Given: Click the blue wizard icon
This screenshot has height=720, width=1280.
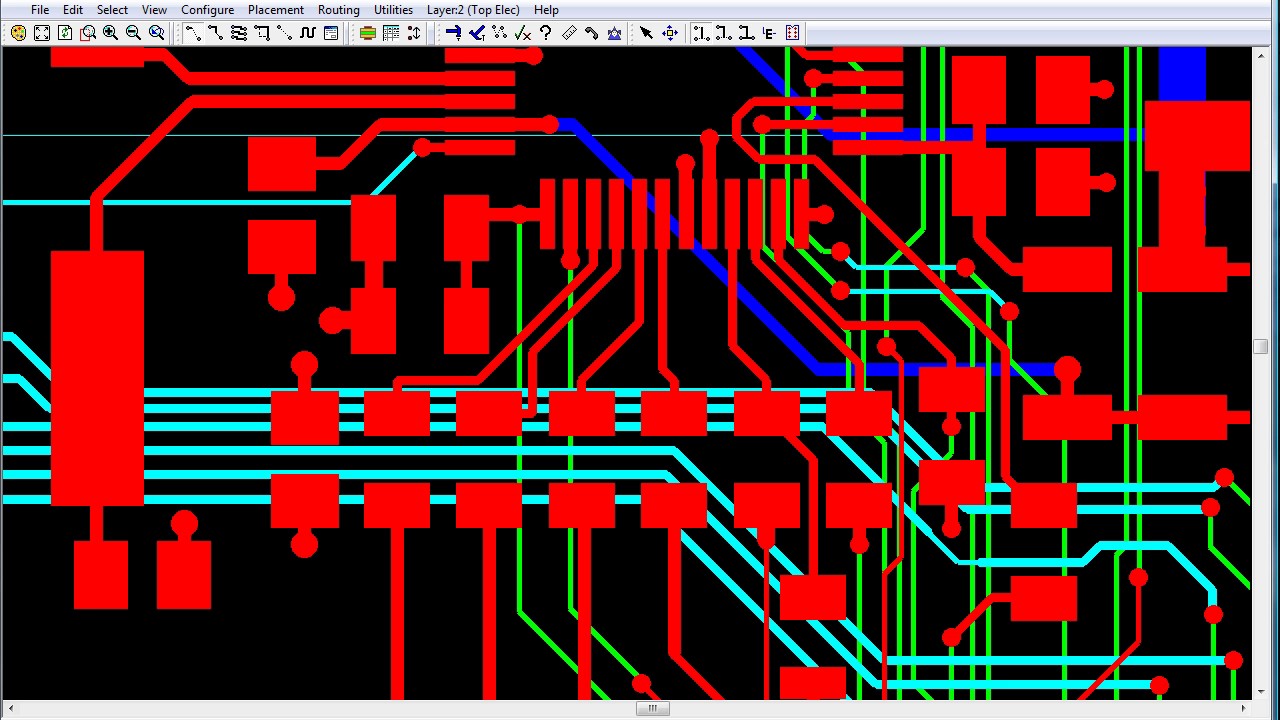Looking at the screenshot, I should pos(614,33).
